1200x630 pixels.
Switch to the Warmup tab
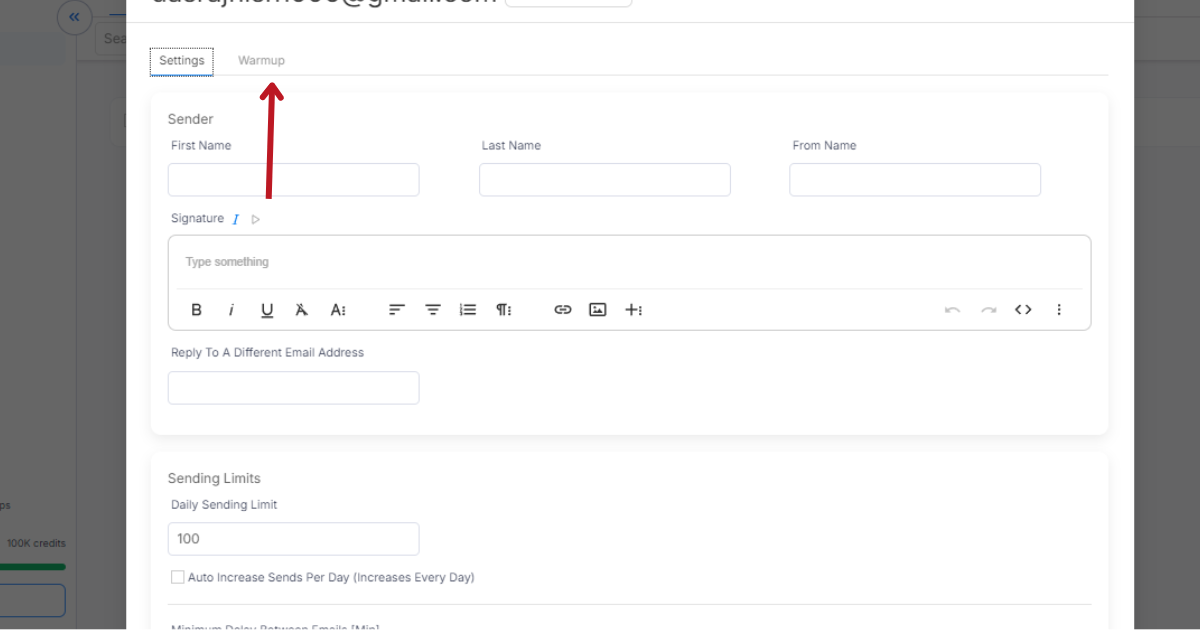pyautogui.click(x=261, y=60)
